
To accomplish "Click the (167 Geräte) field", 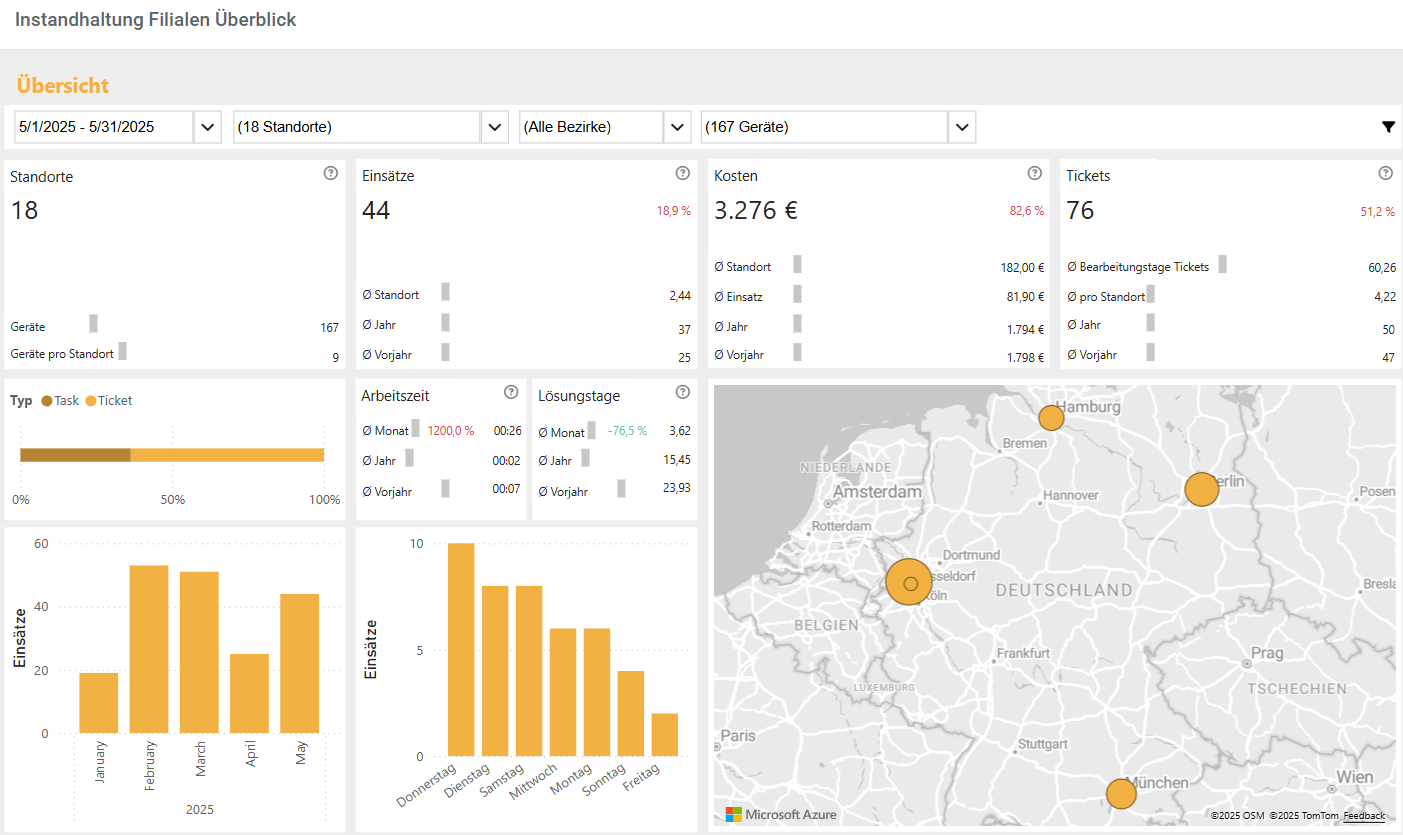I will [825, 127].
